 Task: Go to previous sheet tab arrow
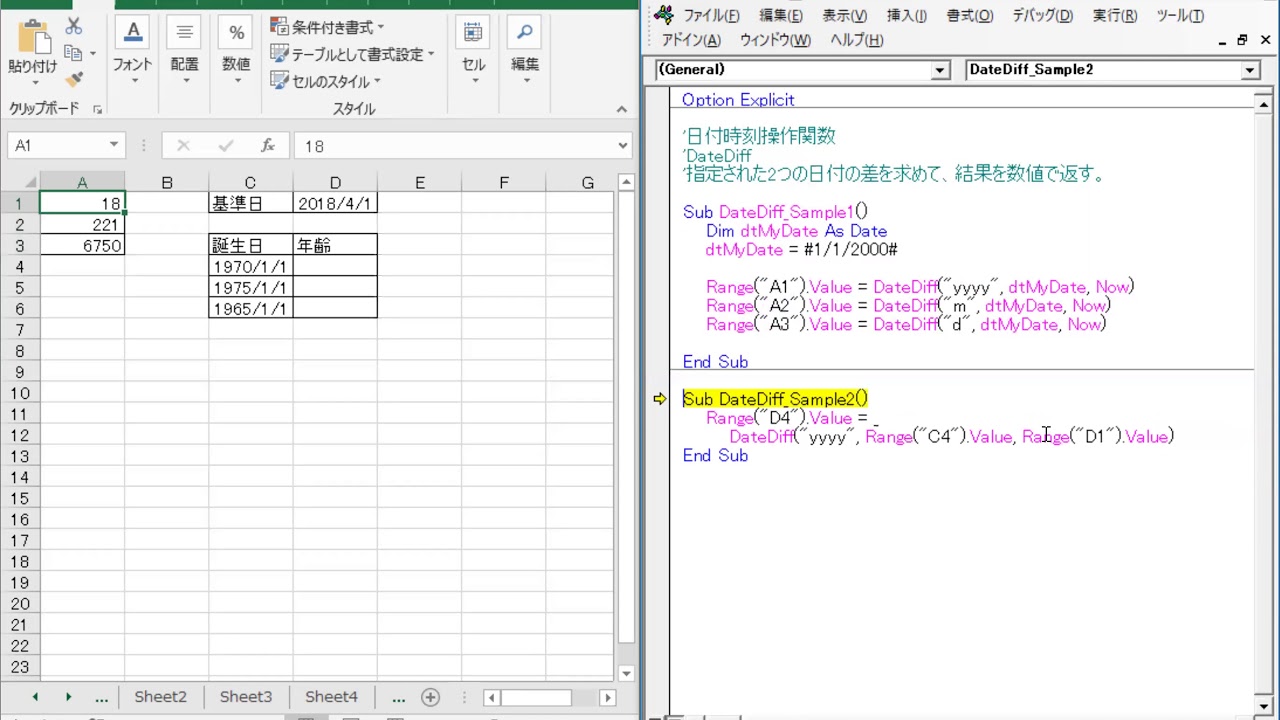pos(35,697)
